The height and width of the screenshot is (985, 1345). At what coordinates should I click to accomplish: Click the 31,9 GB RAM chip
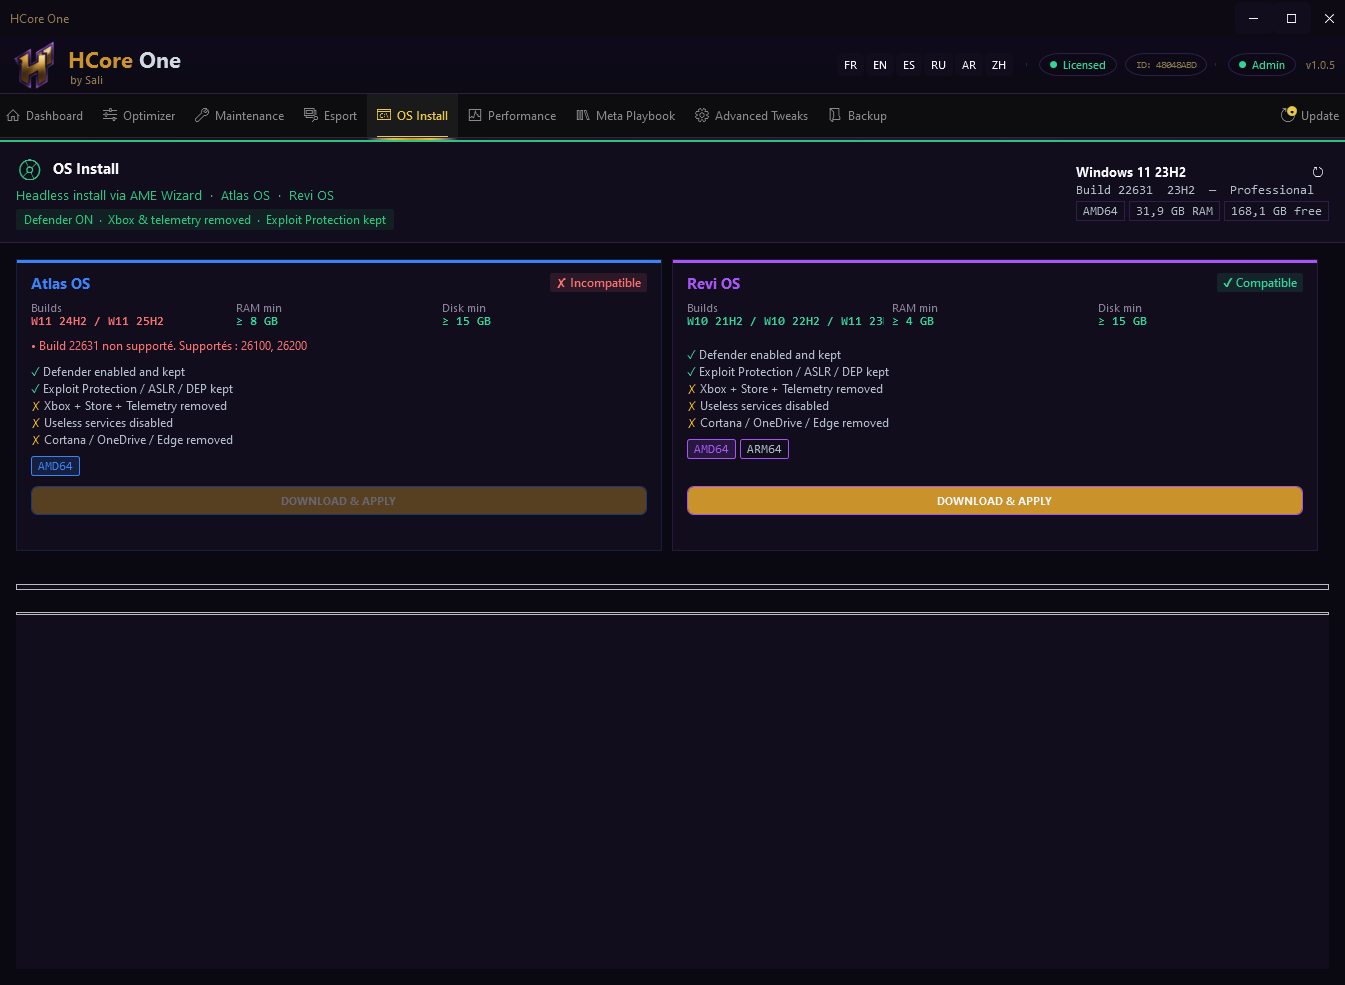point(1174,211)
